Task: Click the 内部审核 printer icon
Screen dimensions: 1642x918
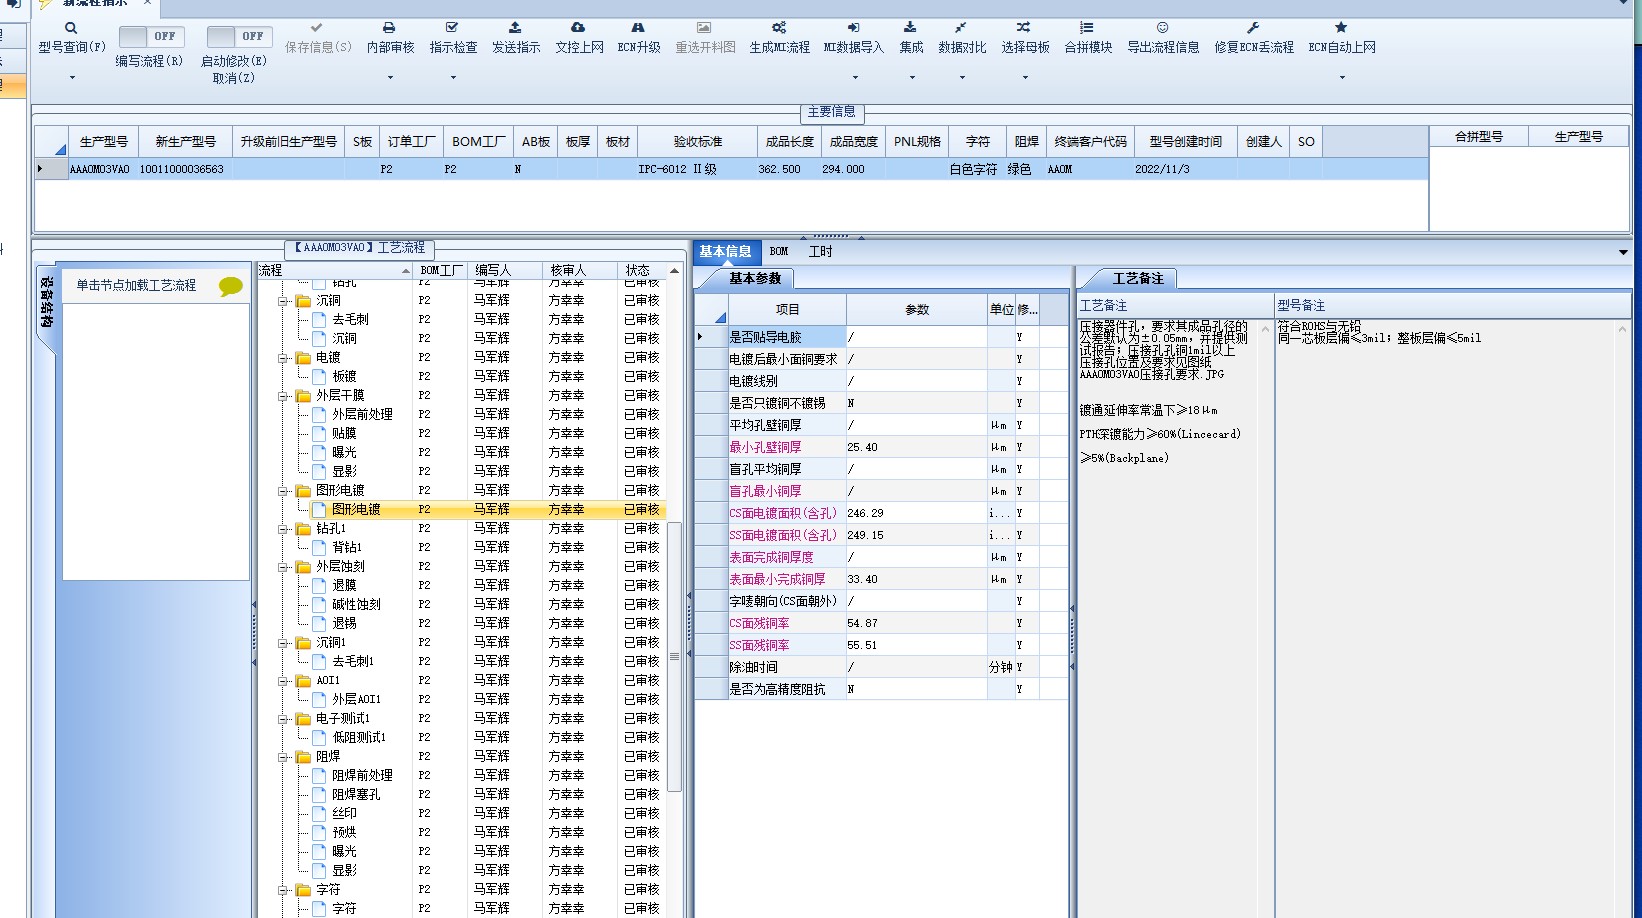Action: click(389, 28)
